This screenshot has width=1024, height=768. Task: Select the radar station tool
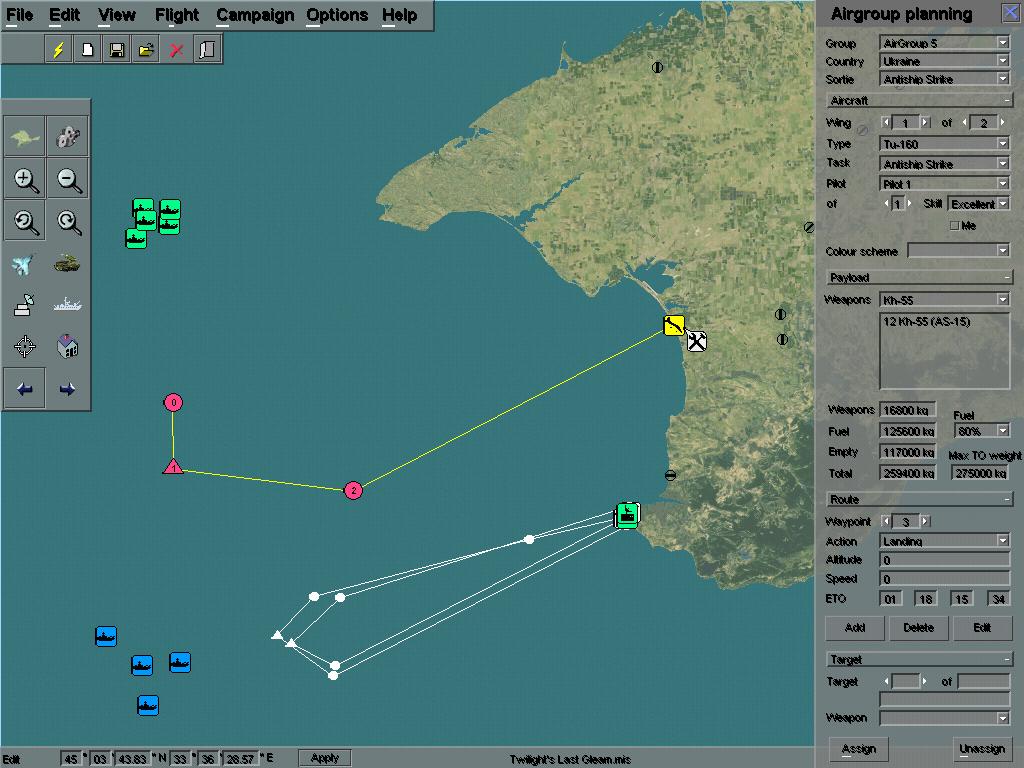(24, 305)
